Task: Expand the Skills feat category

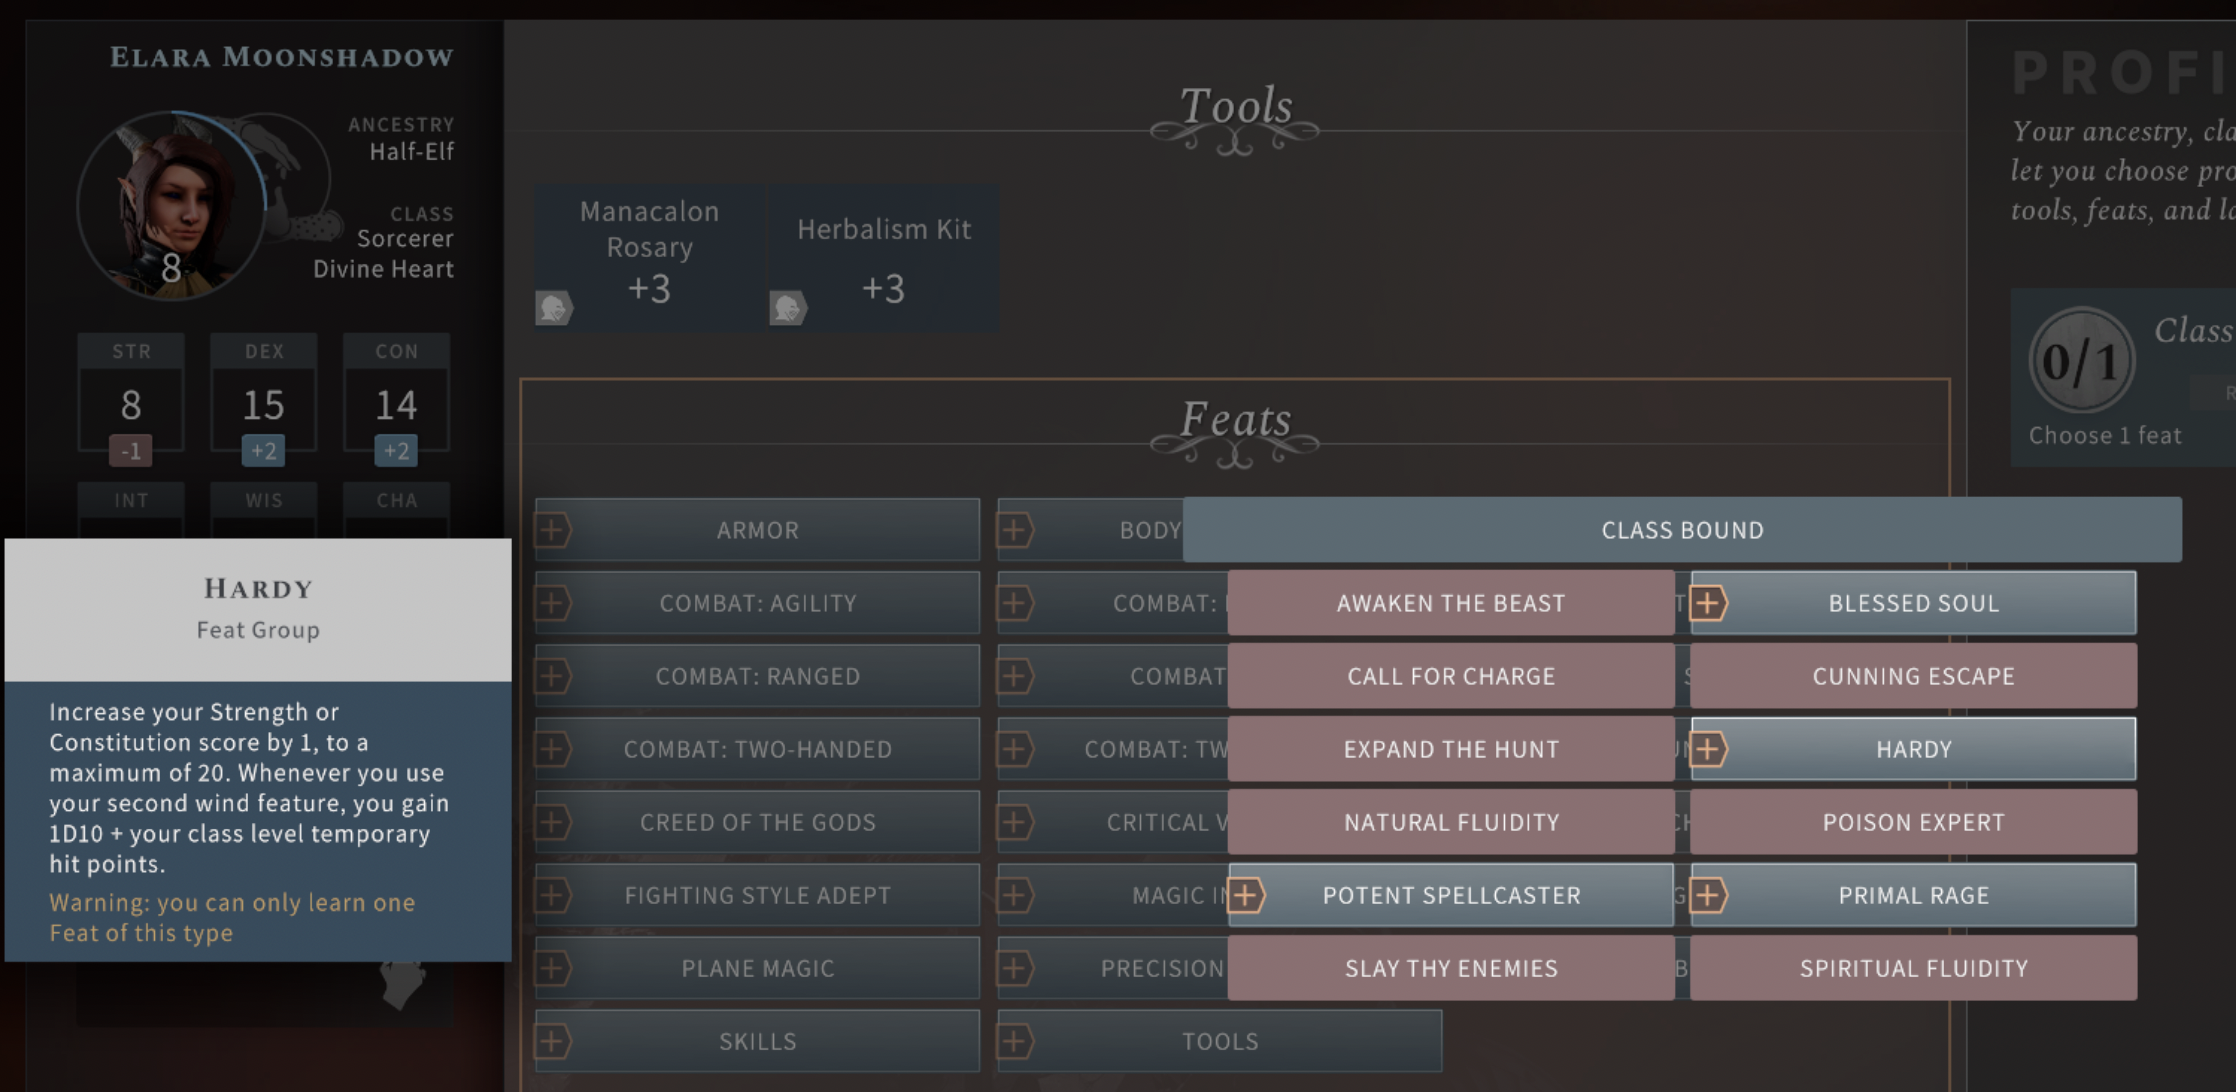Action: 757,1041
